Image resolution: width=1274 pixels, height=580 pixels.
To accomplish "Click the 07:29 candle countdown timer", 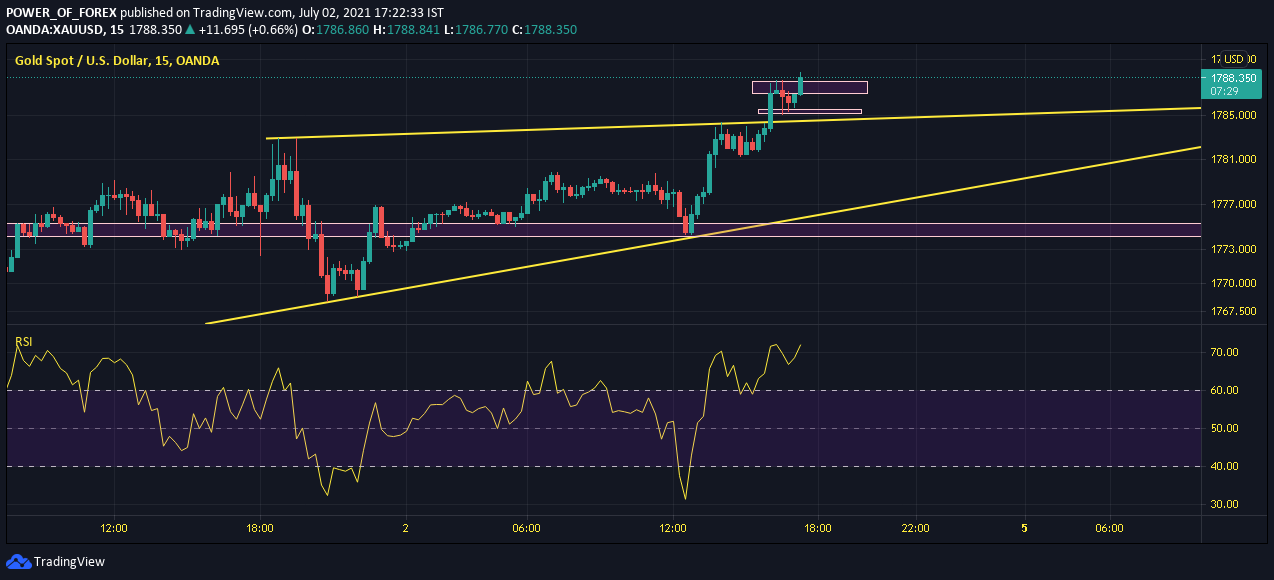I will click(x=1225, y=90).
